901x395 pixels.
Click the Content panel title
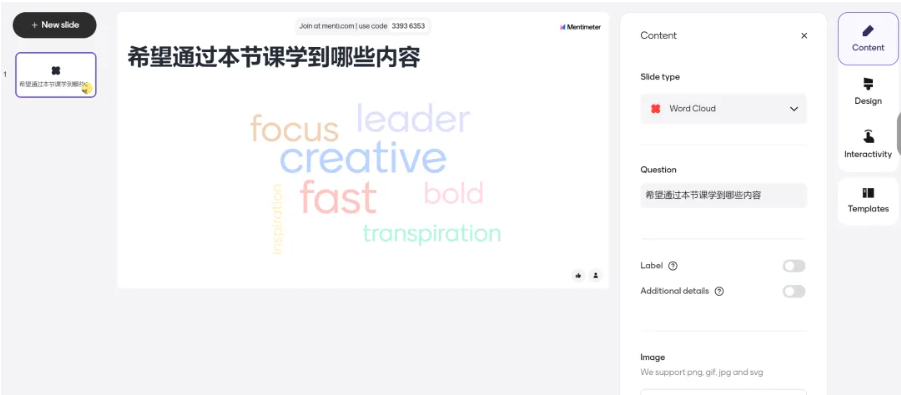[x=659, y=36]
